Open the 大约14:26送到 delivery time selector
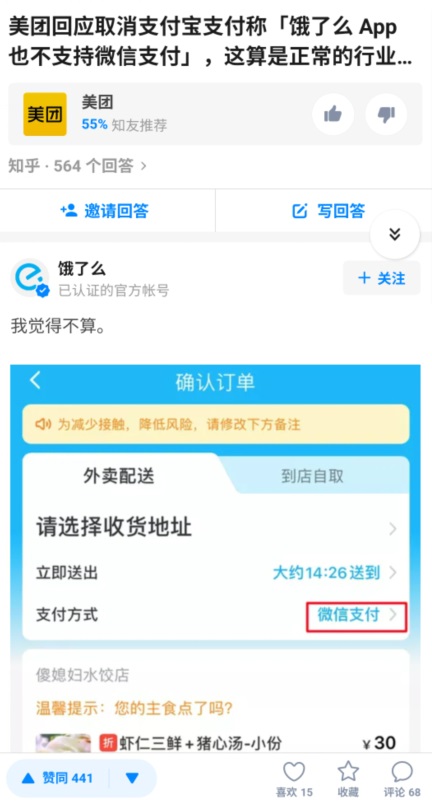The image size is (432, 806). pos(334,573)
